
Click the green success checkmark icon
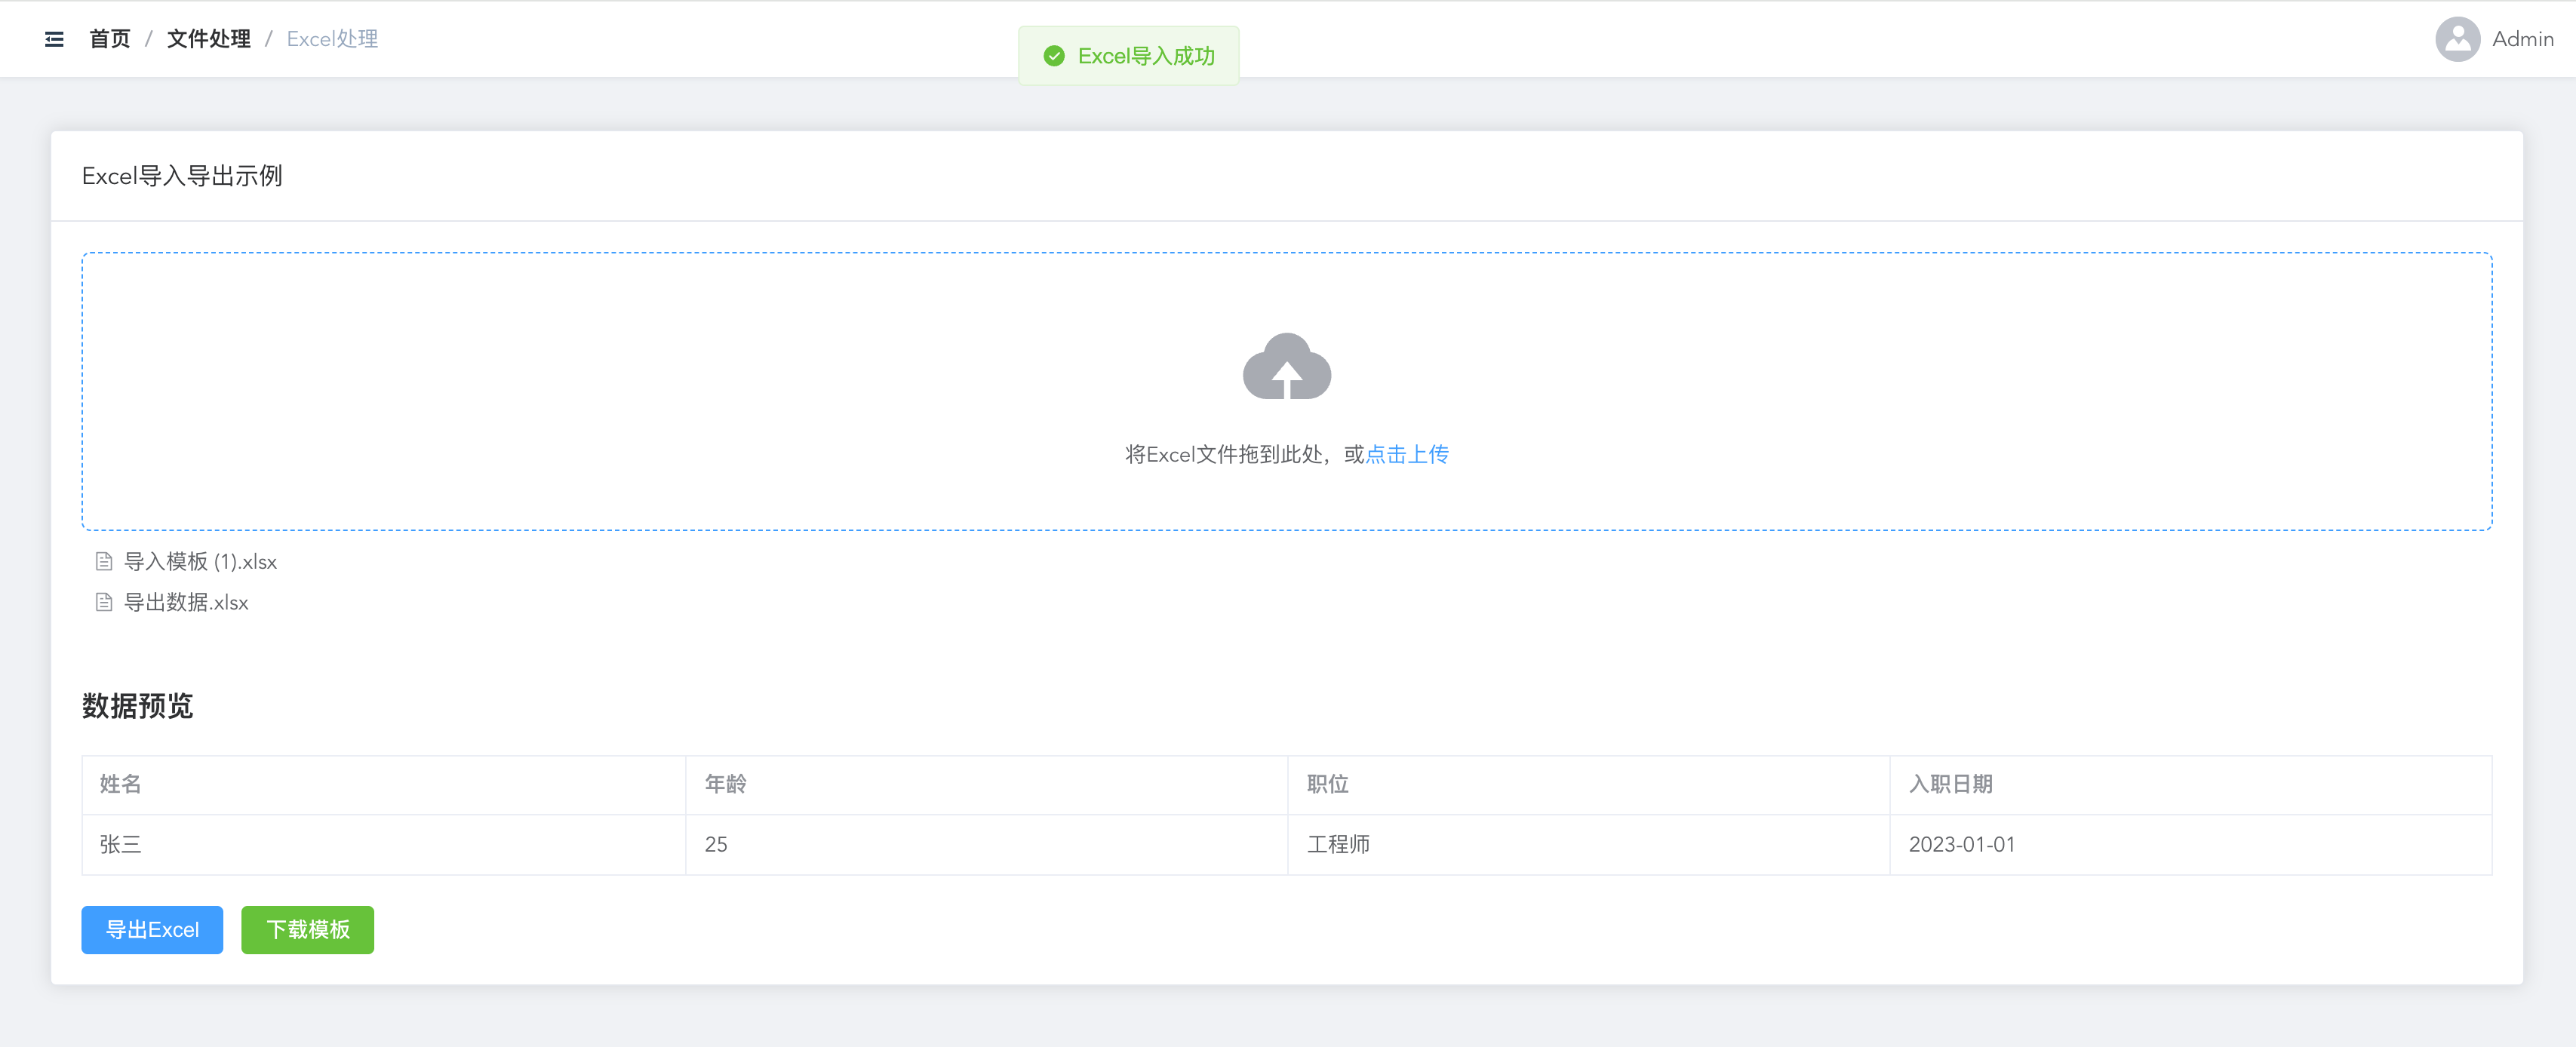1054,56
